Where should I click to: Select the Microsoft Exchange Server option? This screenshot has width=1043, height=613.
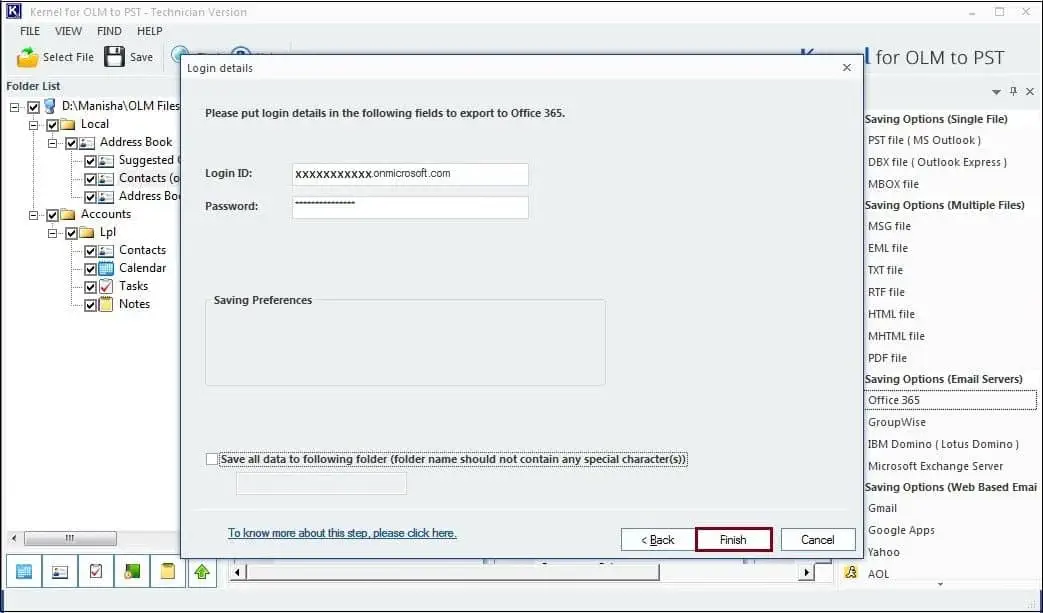point(935,466)
